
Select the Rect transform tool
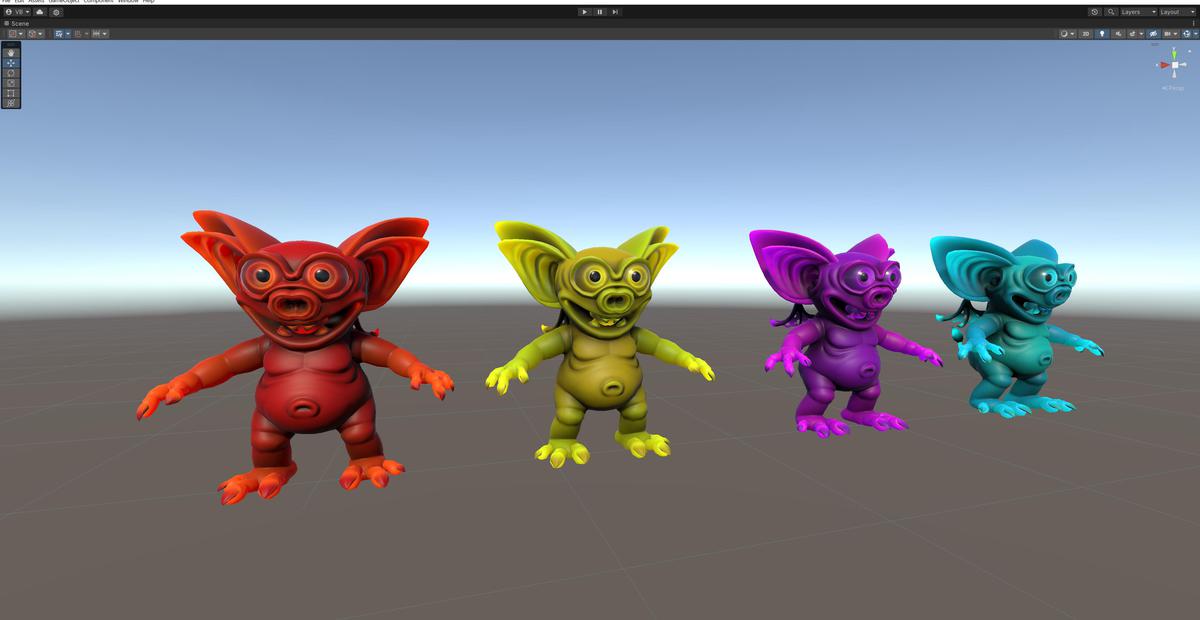[11, 93]
